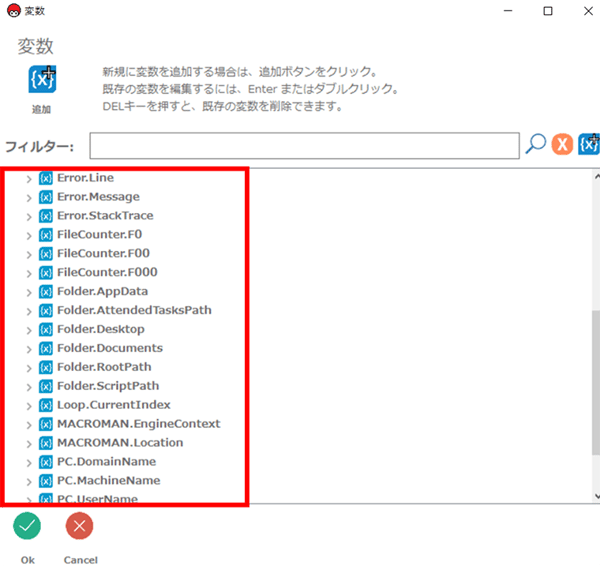Image resolution: width=600 pixels, height=566 pixels.
Task: Click the variable icon next to Folder.Desktop
Action: click(x=46, y=329)
